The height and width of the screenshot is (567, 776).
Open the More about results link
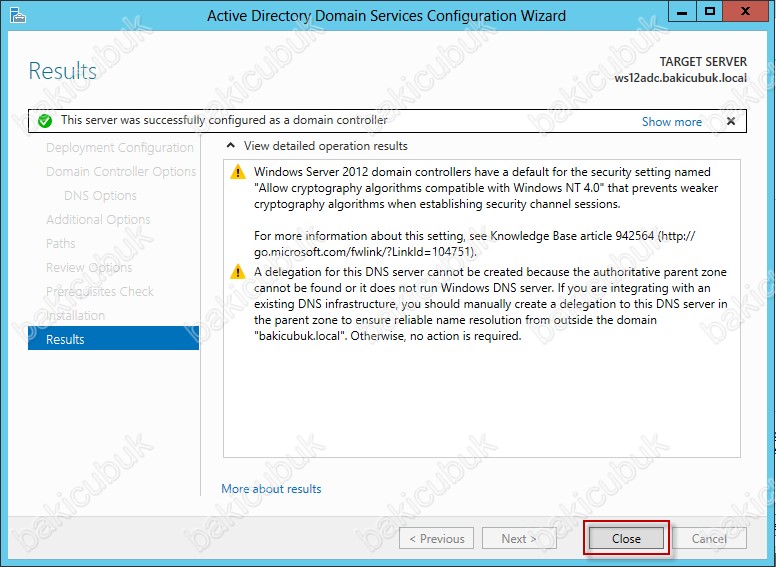271,489
